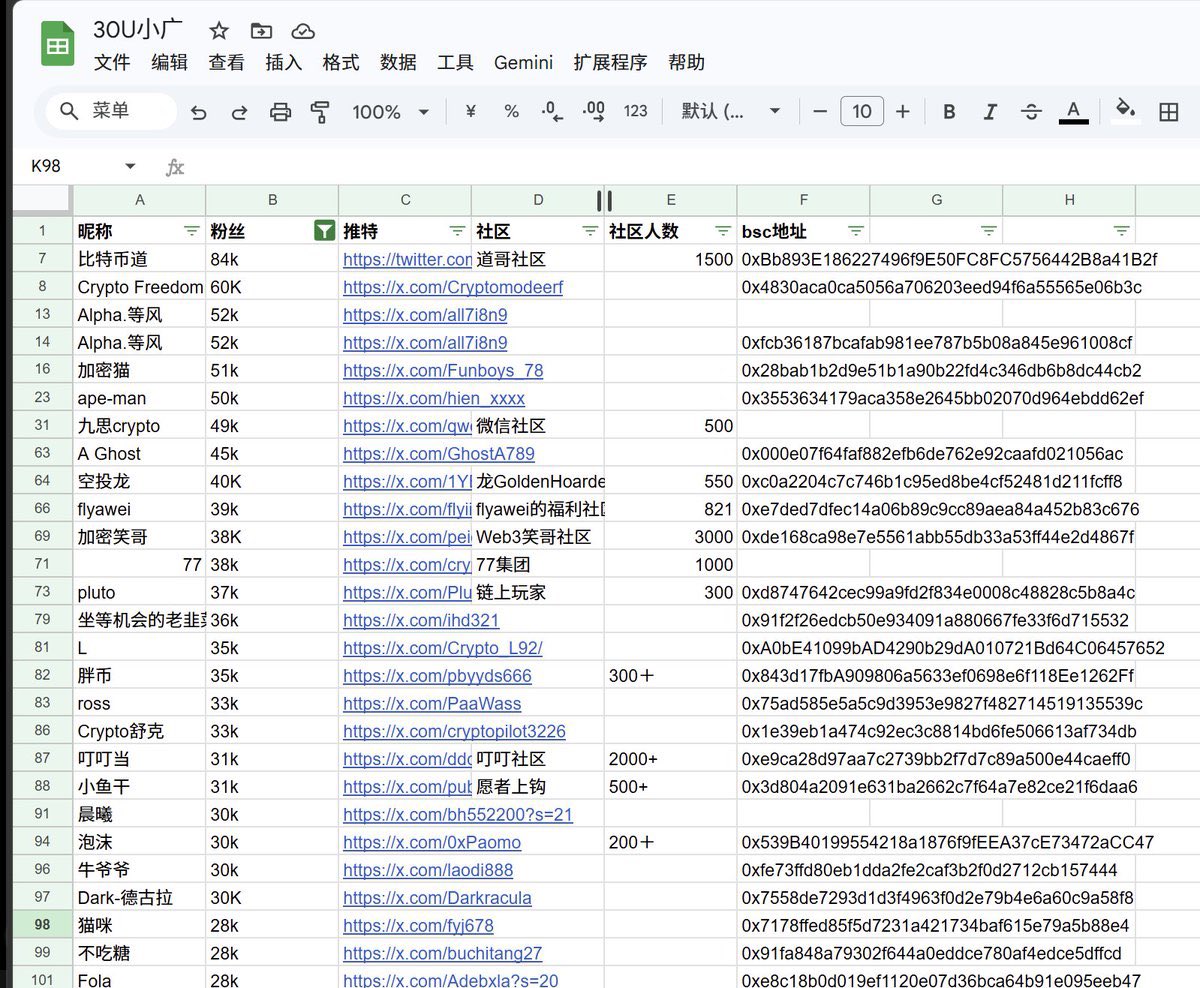Open more number formats (123)

pyautogui.click(x=636, y=112)
